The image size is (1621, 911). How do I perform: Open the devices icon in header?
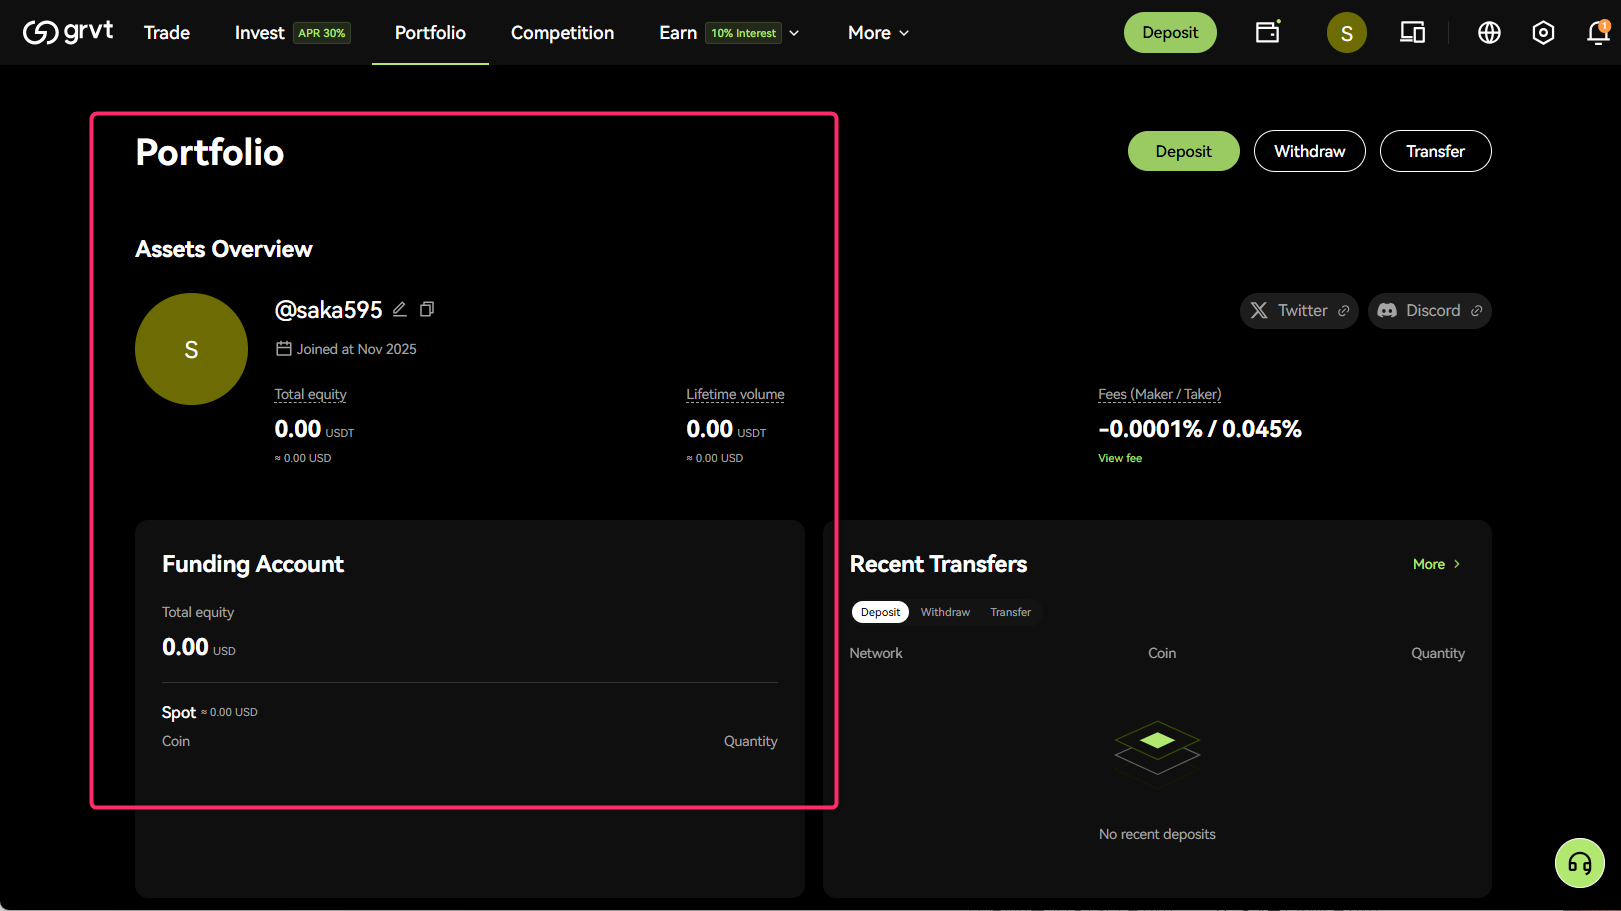tap(1412, 33)
